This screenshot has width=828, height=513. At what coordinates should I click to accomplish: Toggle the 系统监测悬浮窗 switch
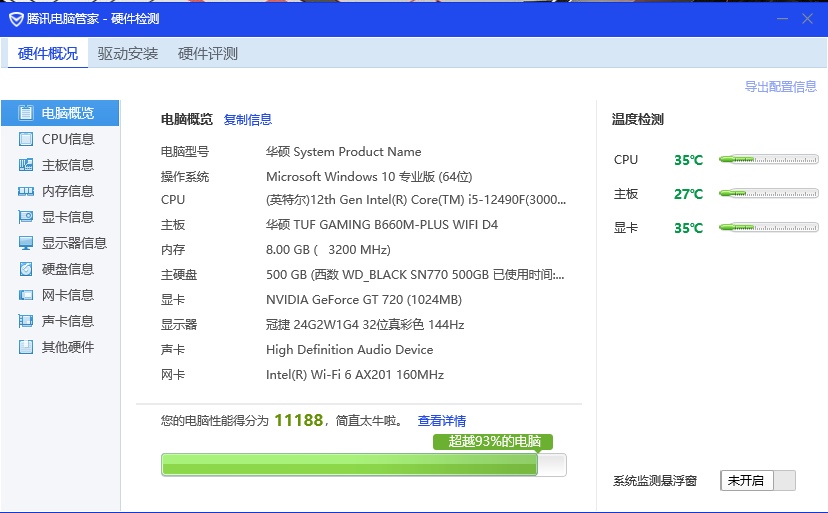(x=758, y=481)
